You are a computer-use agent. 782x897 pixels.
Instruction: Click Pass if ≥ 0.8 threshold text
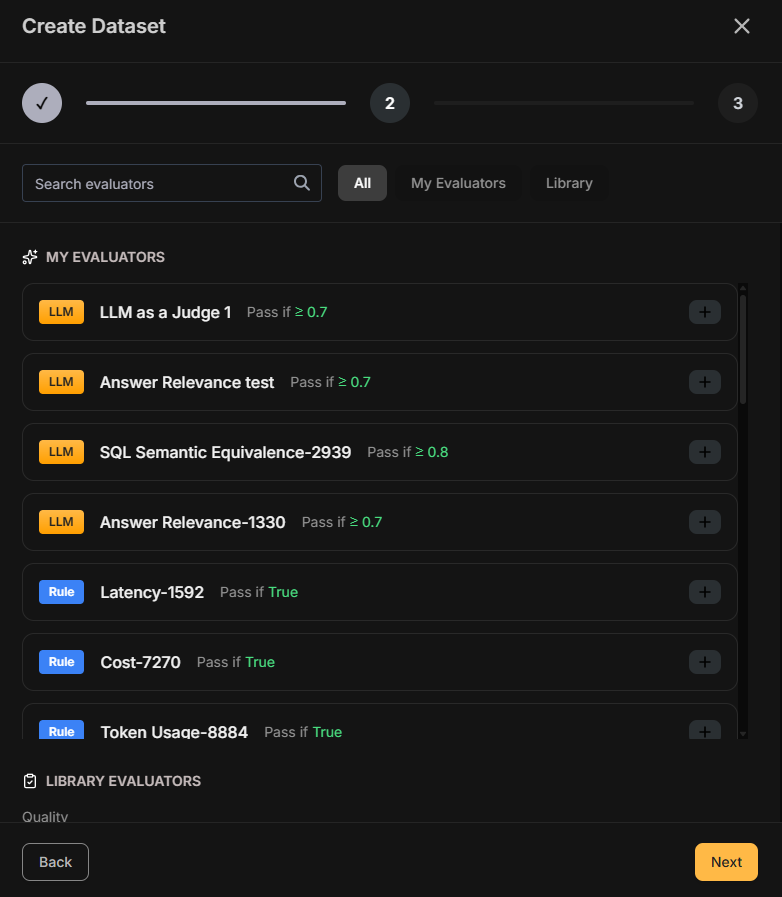coord(407,452)
